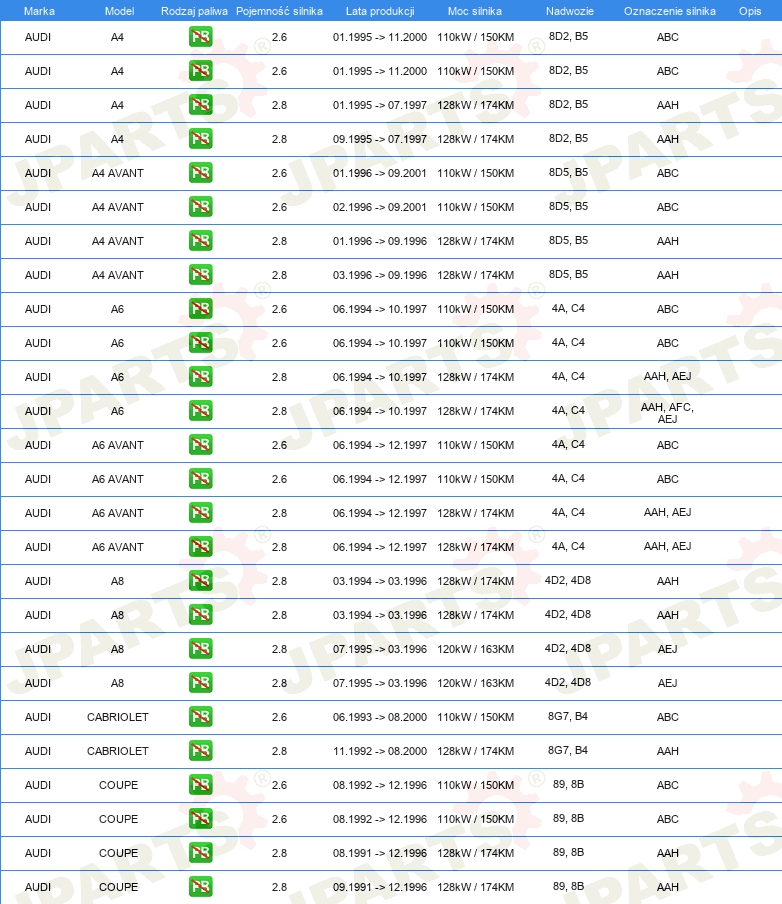Click AUDI in the row with AAH, AFC, AEJ
Screen dimensions: 782x904
pyautogui.click(x=37, y=411)
